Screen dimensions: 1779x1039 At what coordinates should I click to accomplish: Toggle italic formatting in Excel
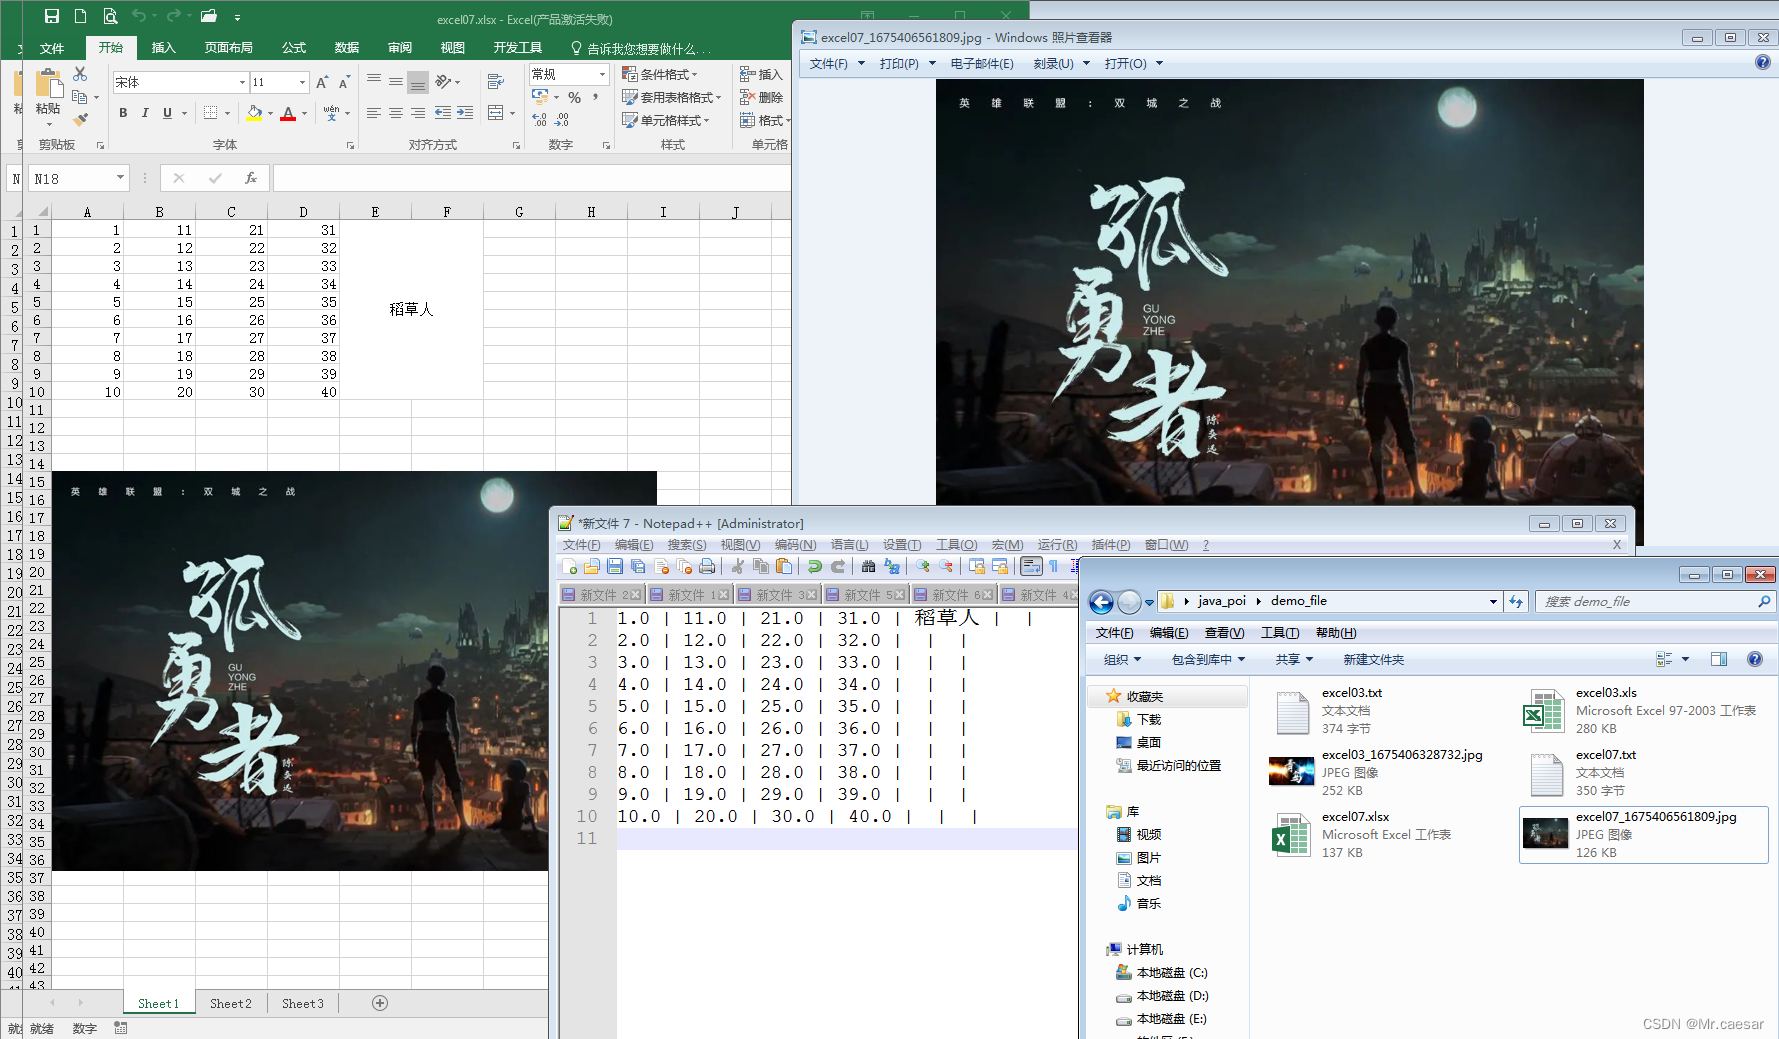(145, 113)
